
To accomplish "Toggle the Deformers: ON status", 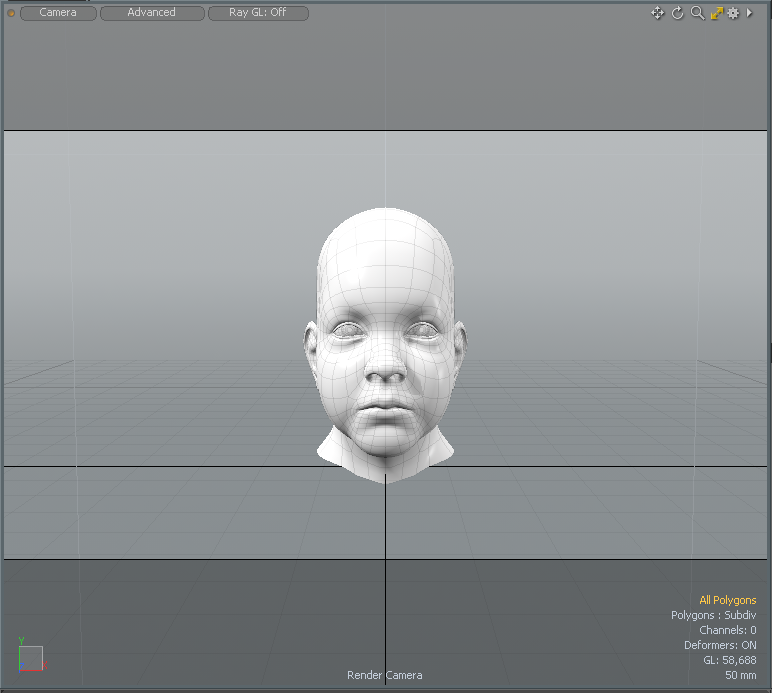I will 720,645.
